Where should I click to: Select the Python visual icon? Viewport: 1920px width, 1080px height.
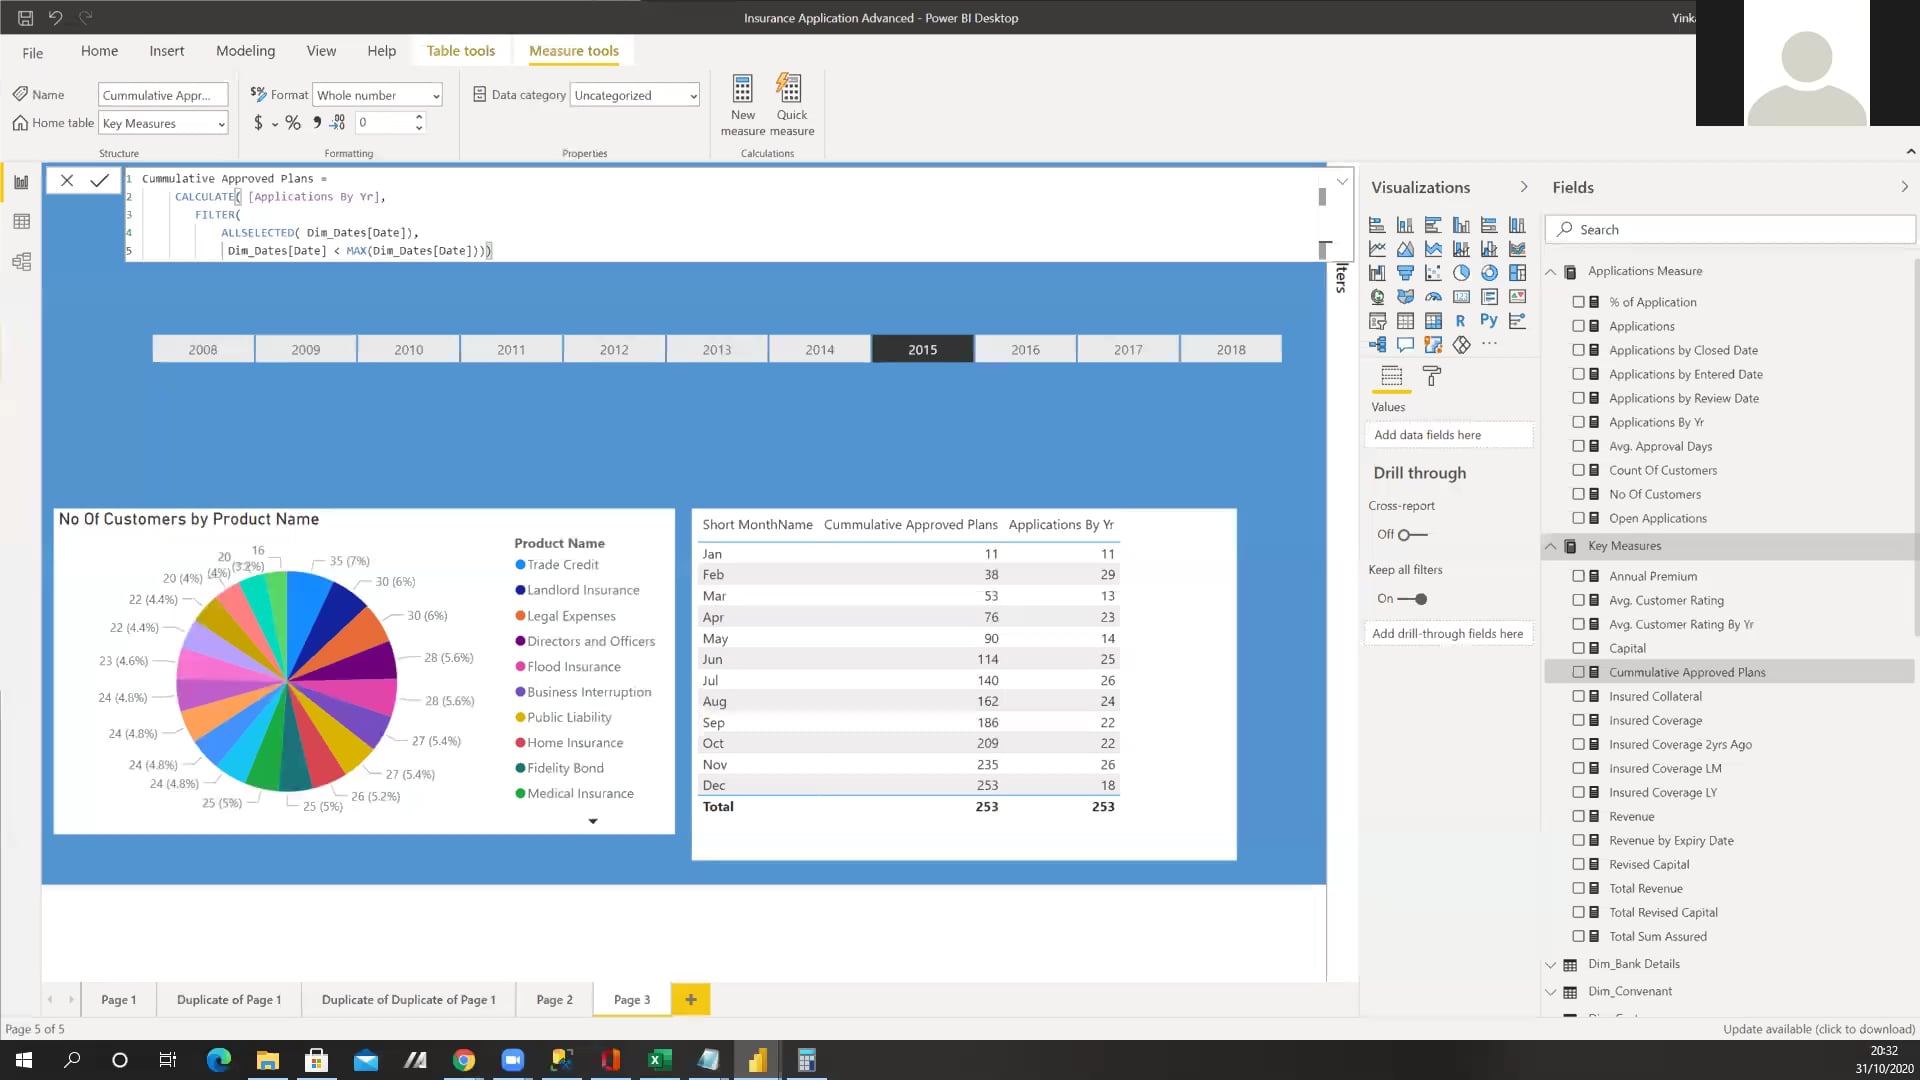[x=1489, y=320]
